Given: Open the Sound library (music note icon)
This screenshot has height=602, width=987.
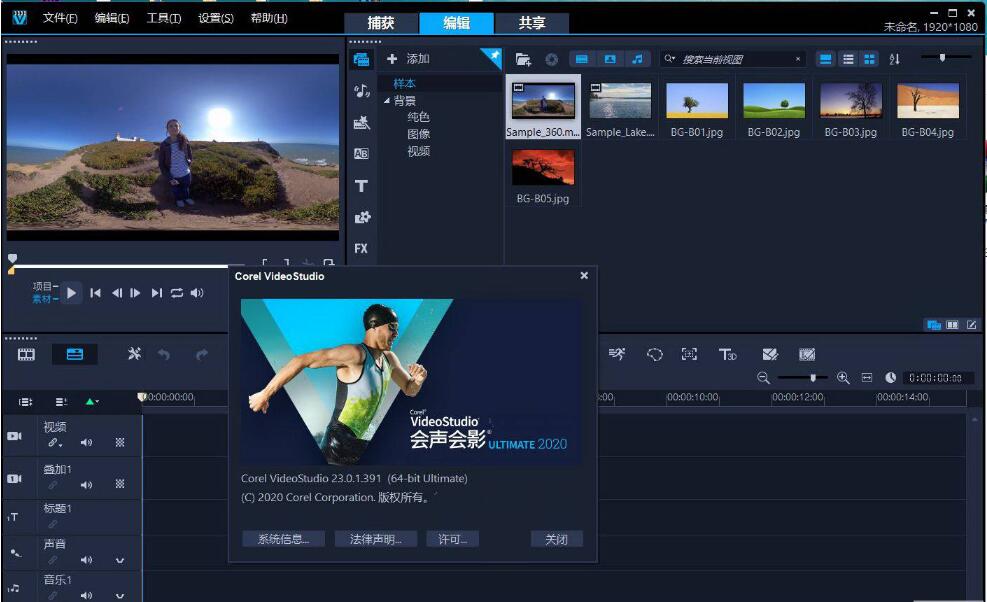Looking at the screenshot, I should pyautogui.click(x=361, y=91).
